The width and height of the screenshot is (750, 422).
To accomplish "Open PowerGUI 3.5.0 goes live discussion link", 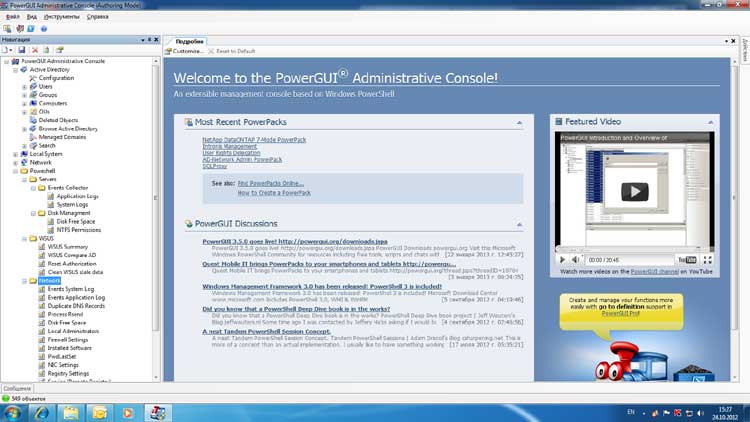I will click(x=295, y=242).
